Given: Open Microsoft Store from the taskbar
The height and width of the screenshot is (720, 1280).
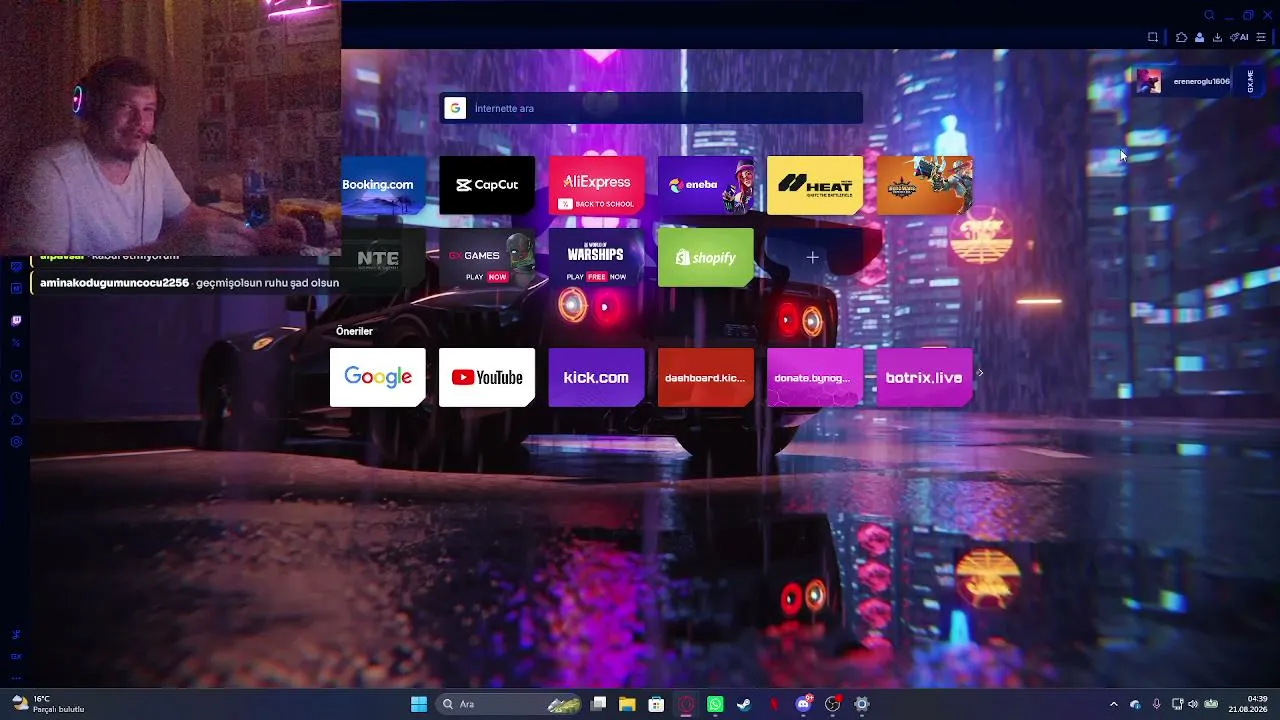Looking at the screenshot, I should (656, 704).
